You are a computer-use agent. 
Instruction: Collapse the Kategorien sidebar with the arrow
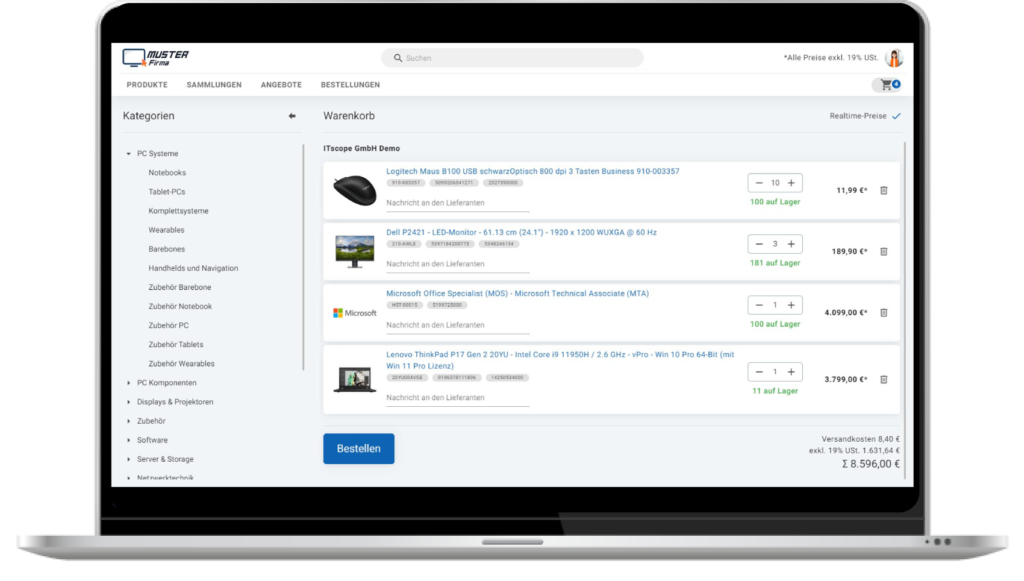(x=291, y=116)
